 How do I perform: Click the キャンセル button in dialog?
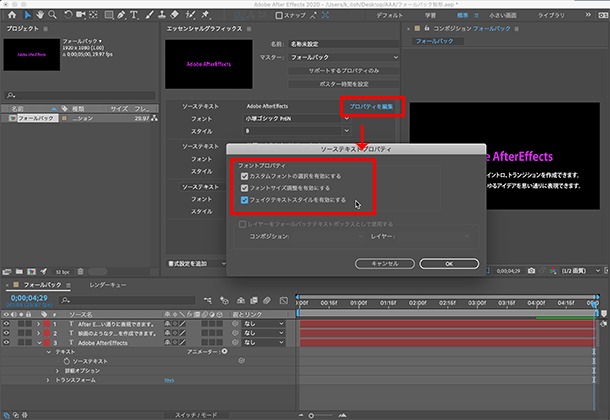click(x=384, y=264)
